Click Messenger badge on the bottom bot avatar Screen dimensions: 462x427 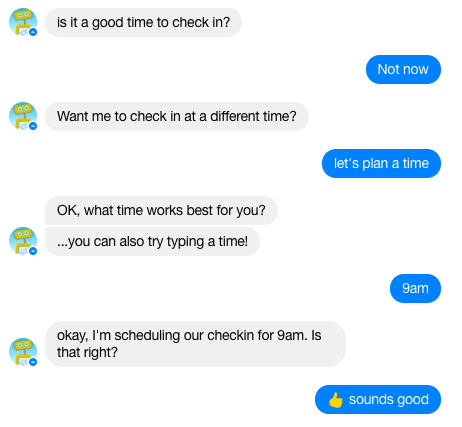point(33,362)
